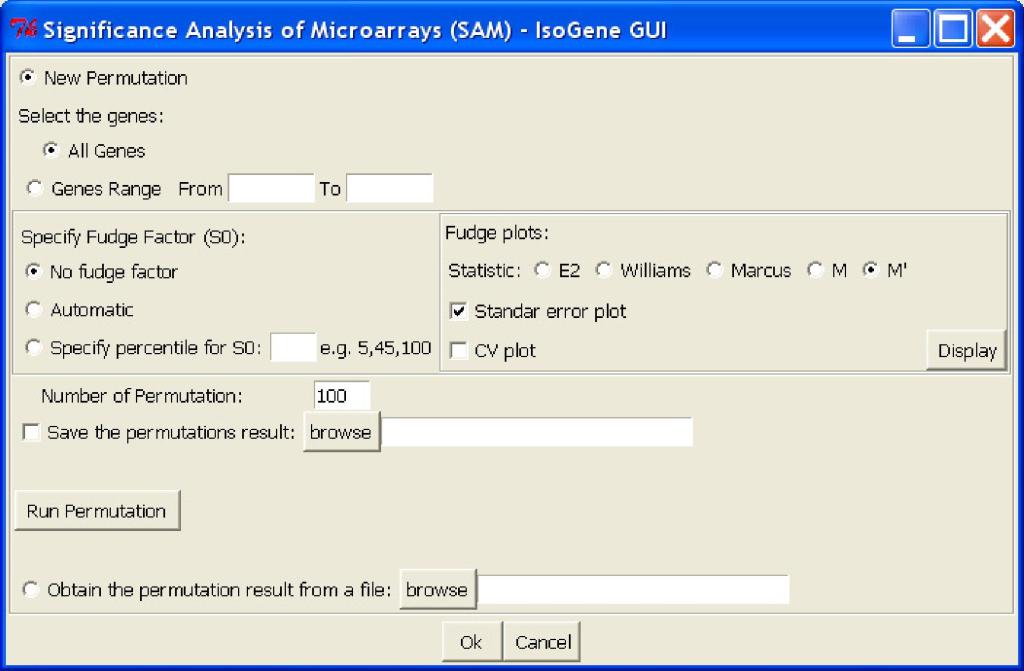Screen dimensions: 1024x671
Task: Choose the Williams statistic
Action: point(604,271)
